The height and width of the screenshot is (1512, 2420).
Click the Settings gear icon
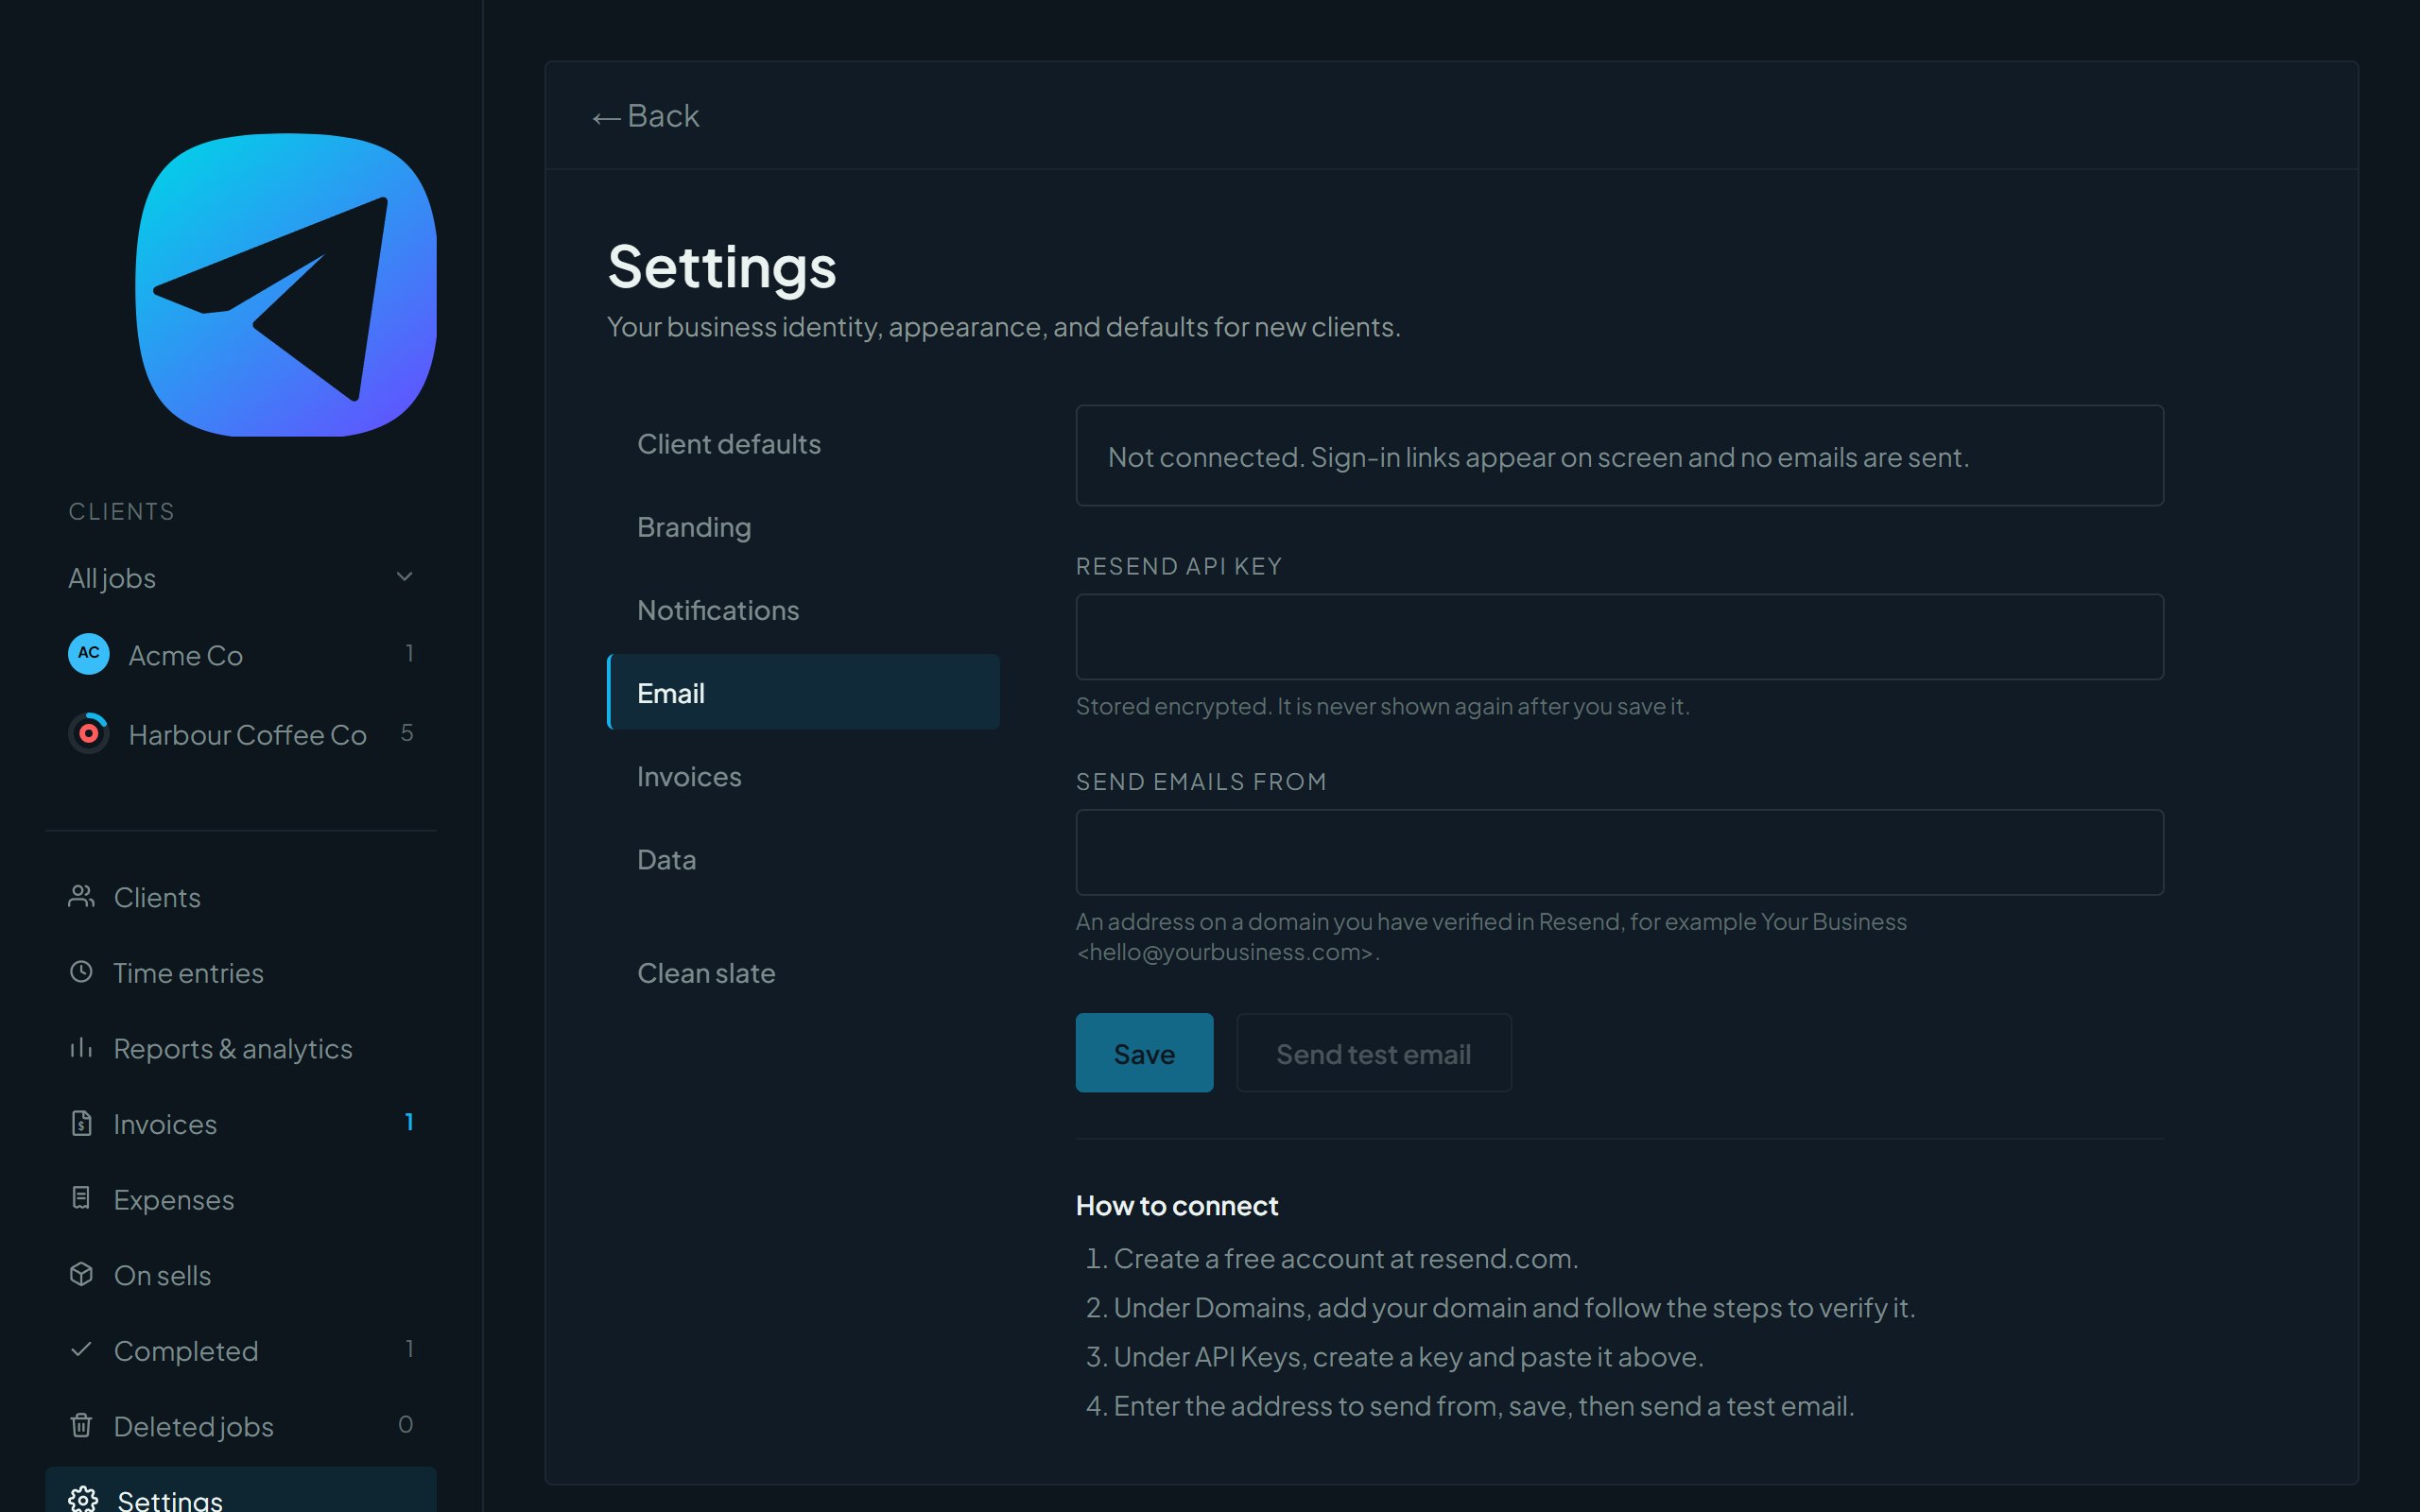click(83, 1500)
